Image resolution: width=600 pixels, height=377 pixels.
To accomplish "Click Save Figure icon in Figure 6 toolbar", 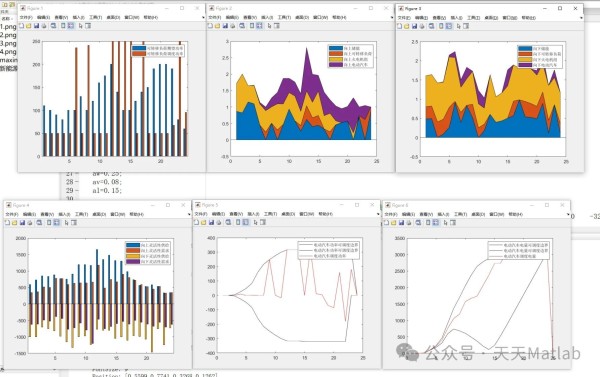I will [401, 223].
